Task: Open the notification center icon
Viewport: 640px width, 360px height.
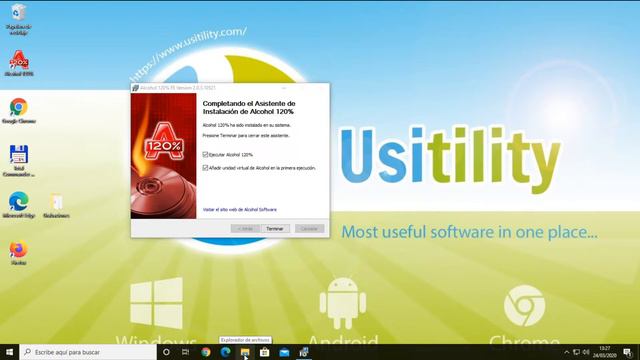Action: (x=627, y=352)
